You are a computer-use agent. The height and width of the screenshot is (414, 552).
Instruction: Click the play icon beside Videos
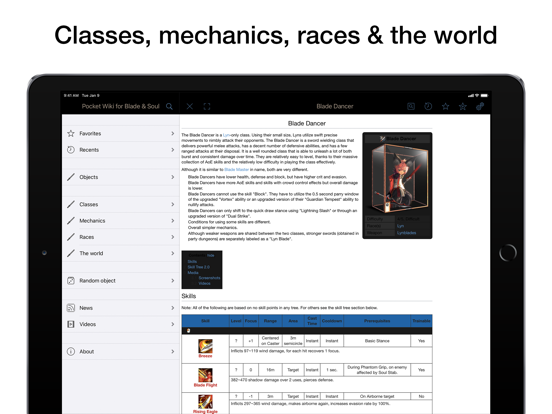coord(71,324)
